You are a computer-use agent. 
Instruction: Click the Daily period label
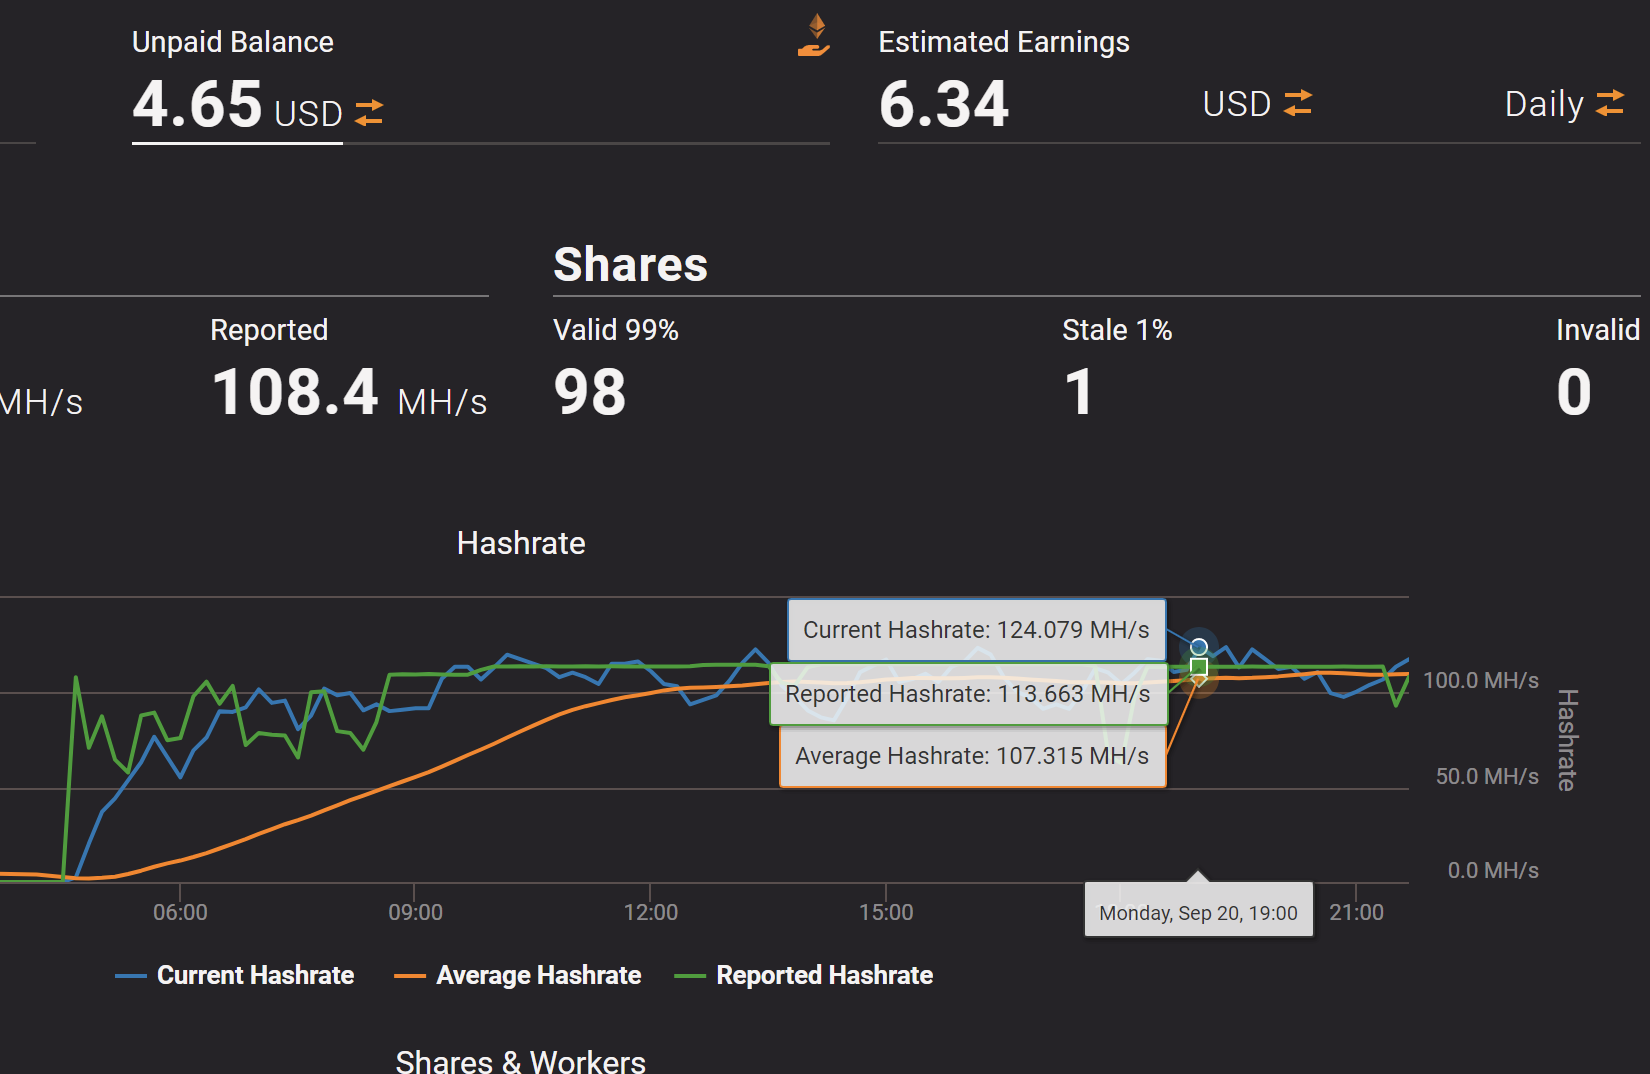click(1543, 104)
